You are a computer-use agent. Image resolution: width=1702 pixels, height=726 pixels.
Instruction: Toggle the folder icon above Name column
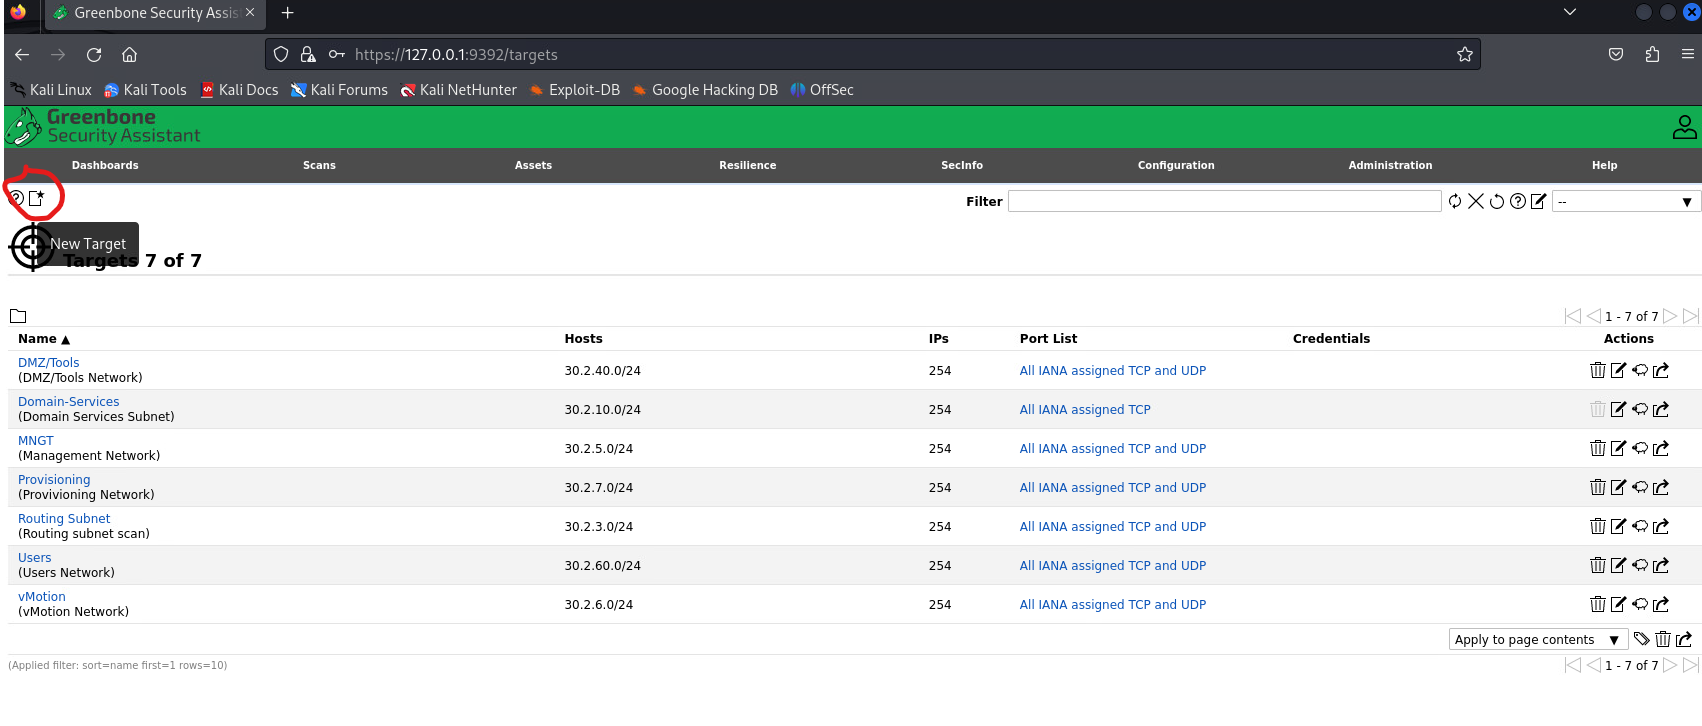[x=18, y=316]
